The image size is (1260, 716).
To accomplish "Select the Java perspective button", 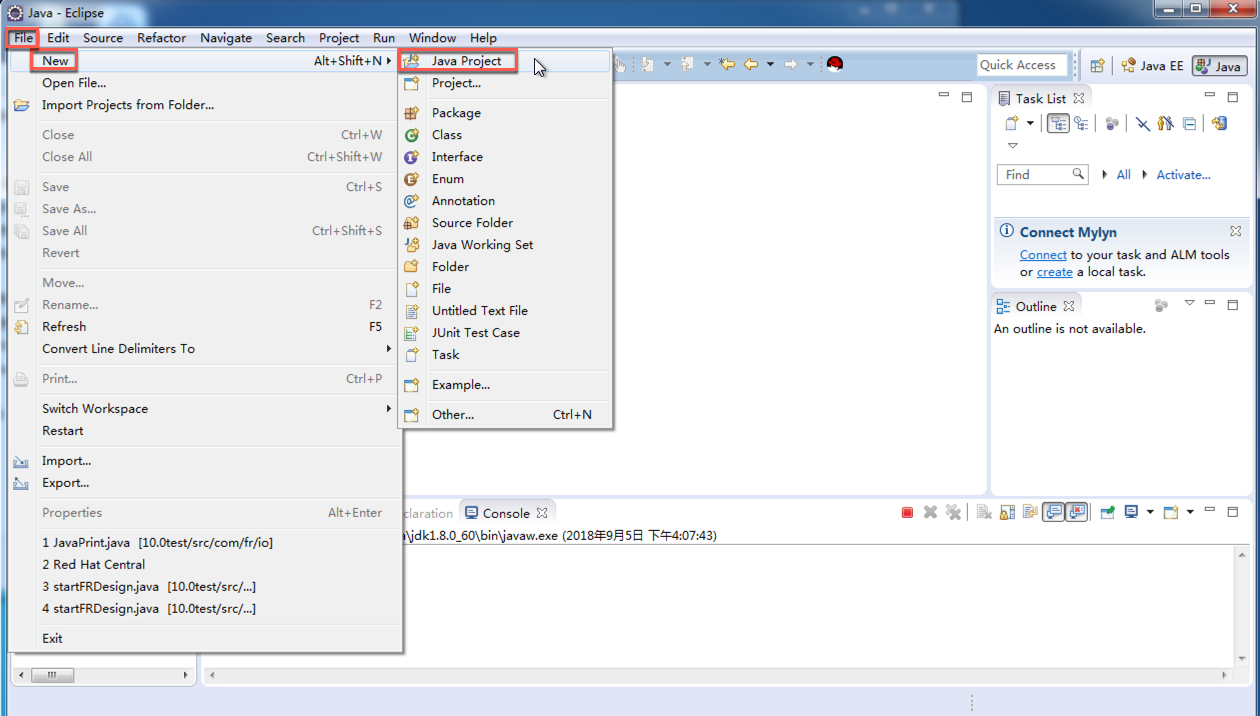I will point(1219,66).
